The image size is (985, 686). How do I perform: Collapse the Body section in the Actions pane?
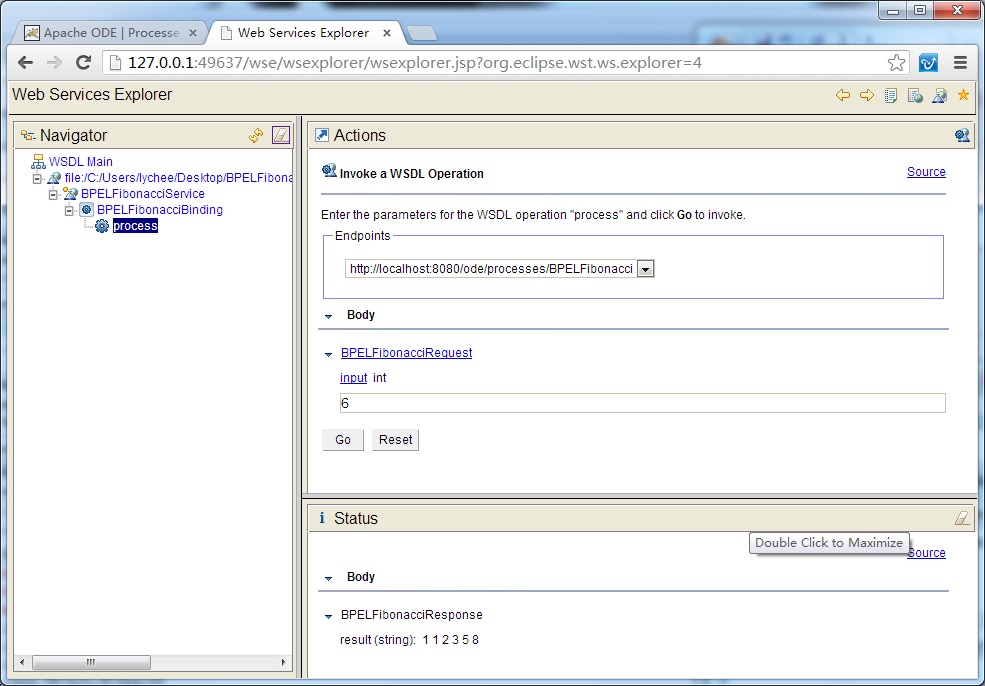pyautogui.click(x=328, y=316)
